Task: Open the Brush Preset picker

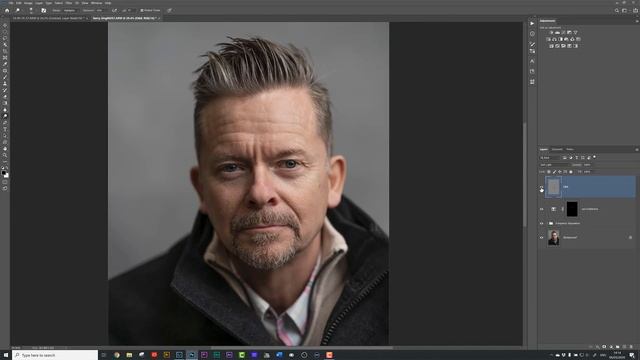Action: tap(31, 10)
